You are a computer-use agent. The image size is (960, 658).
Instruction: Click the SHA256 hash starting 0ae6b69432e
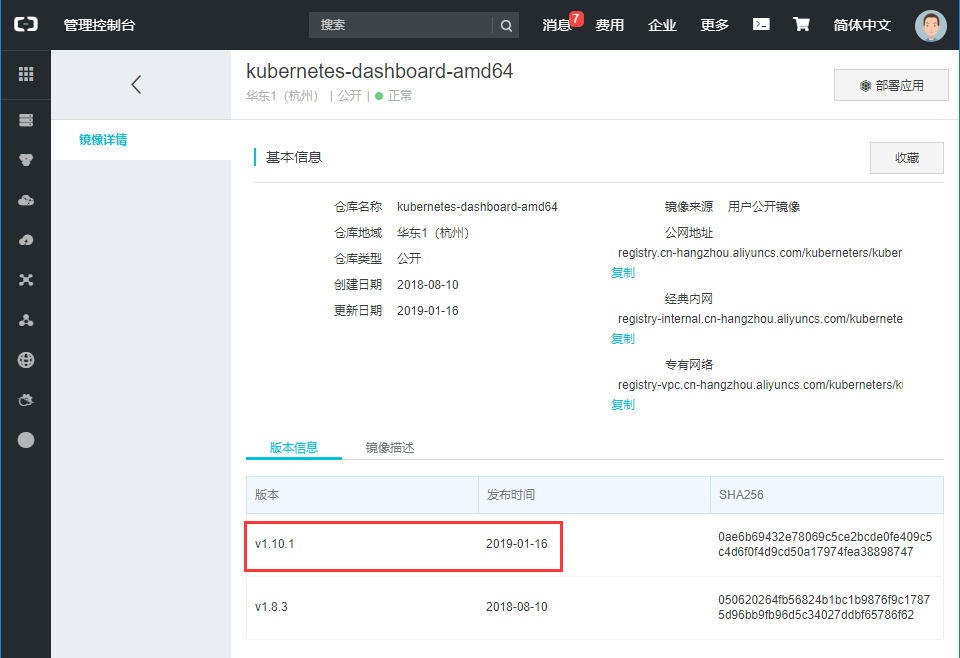pos(825,544)
